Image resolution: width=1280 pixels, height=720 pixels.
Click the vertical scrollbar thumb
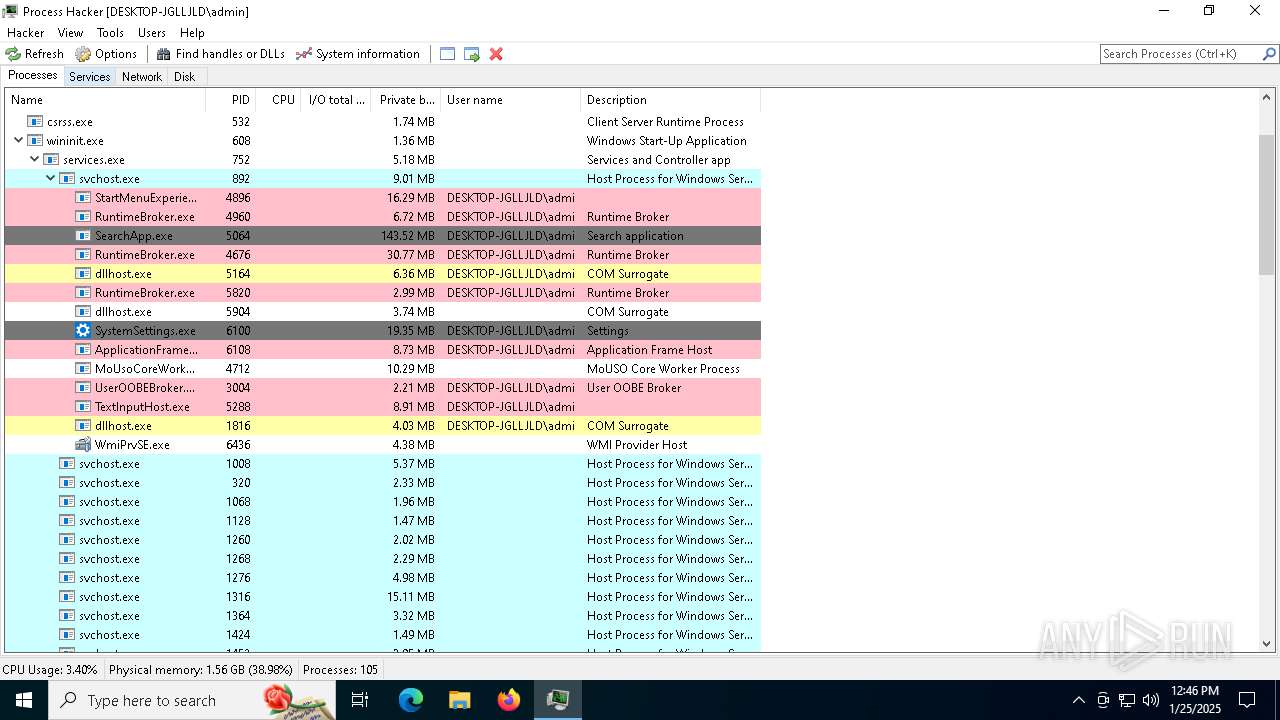pyautogui.click(x=1267, y=204)
